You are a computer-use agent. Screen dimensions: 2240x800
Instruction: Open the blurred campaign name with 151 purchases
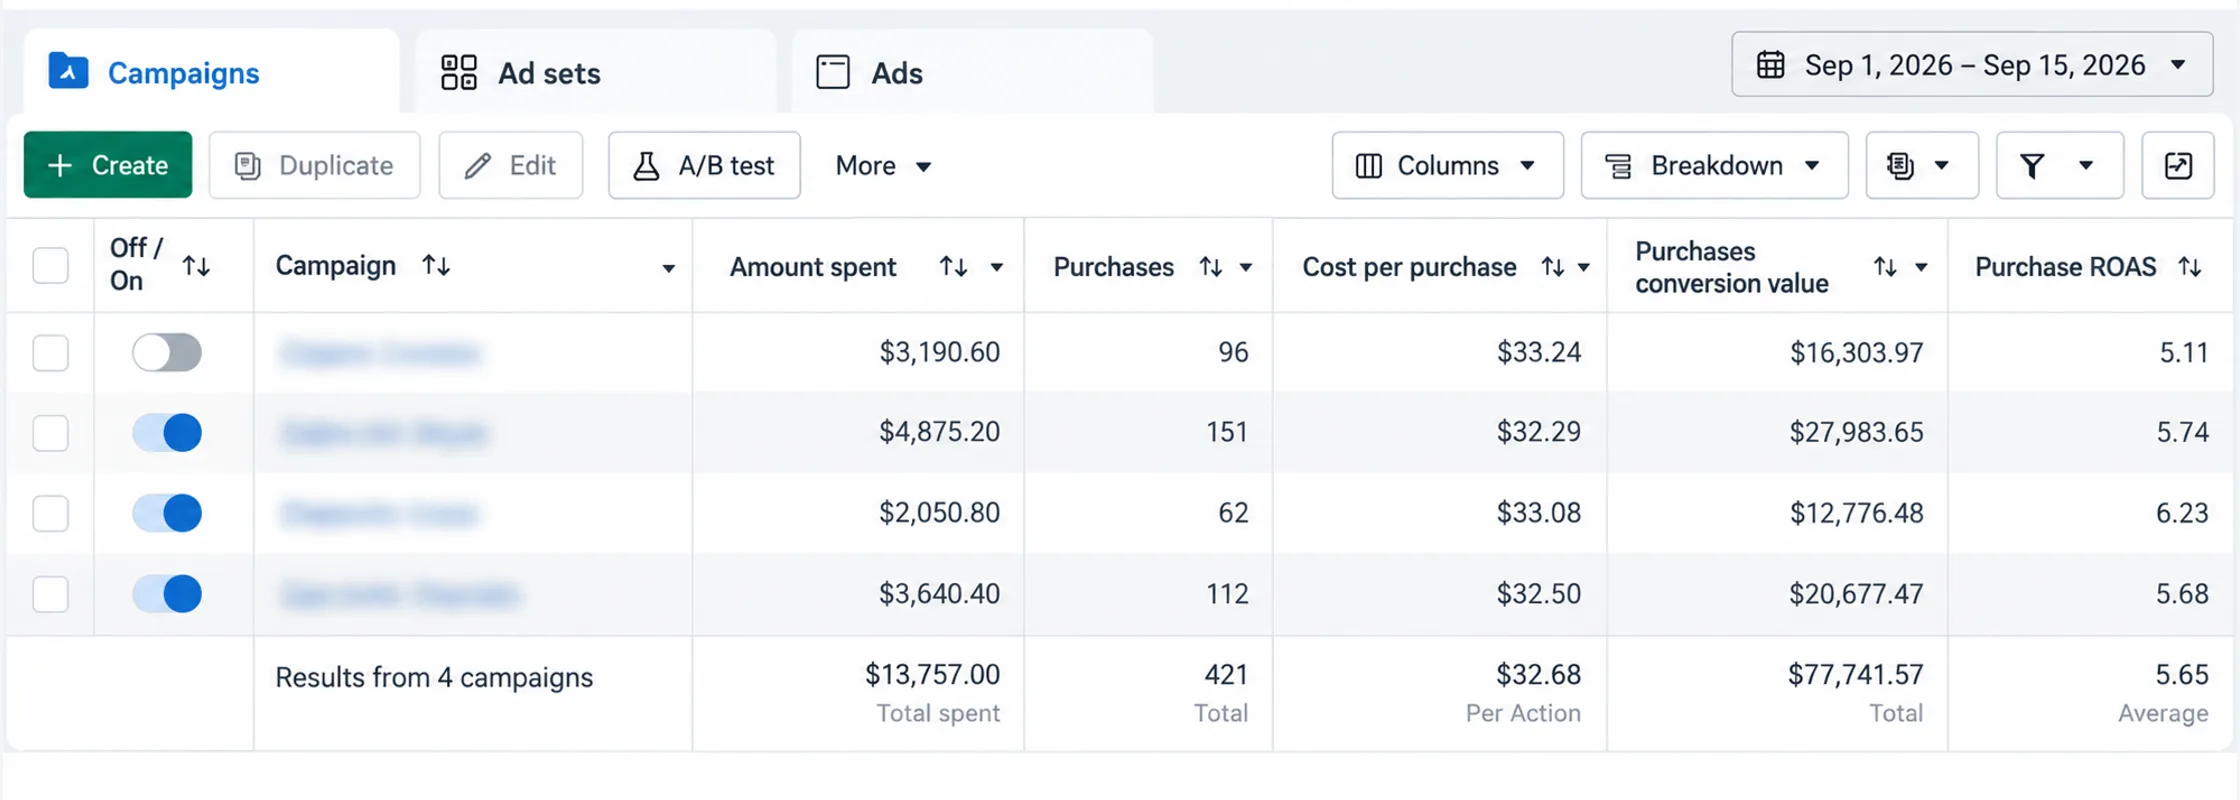click(383, 433)
